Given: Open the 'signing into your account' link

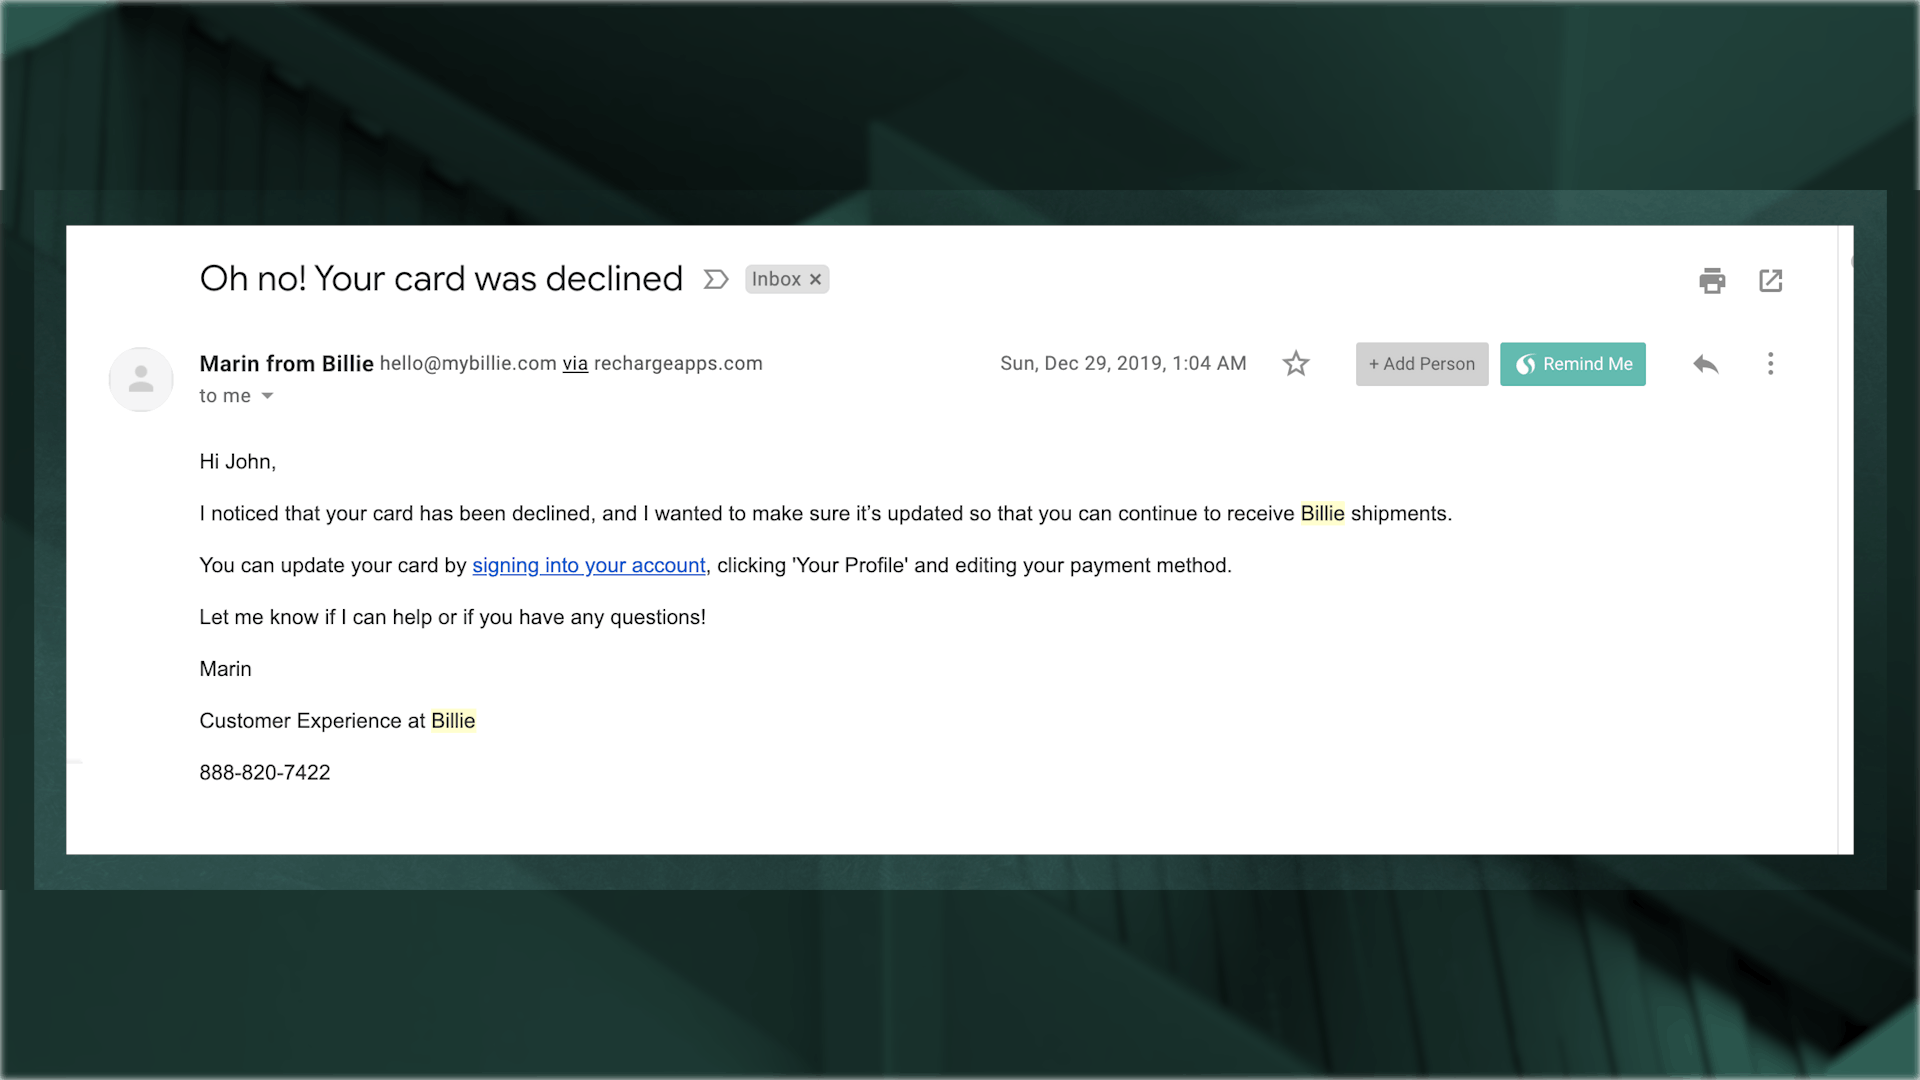Looking at the screenshot, I should coord(588,565).
